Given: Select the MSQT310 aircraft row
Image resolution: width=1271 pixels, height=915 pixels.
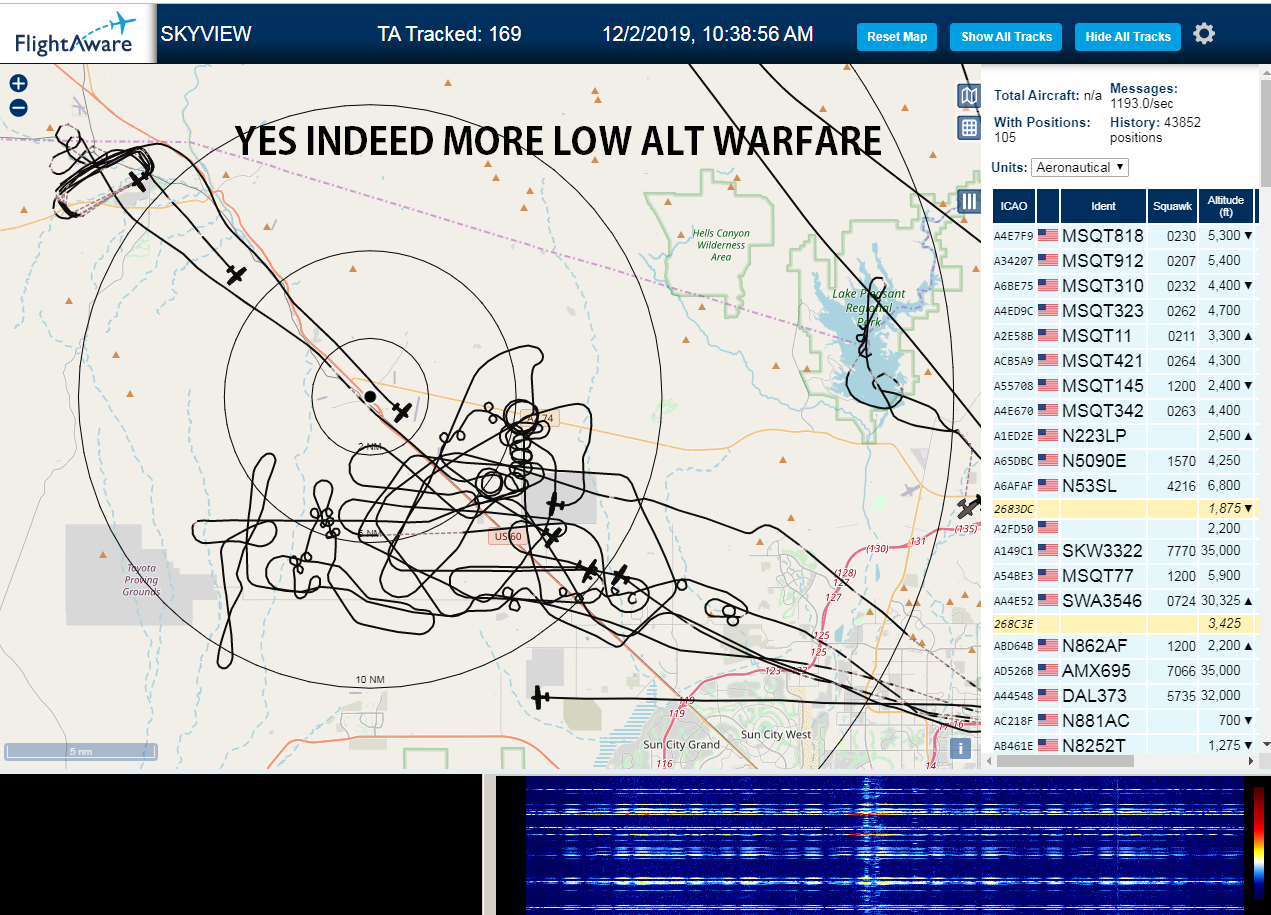Looking at the screenshot, I should point(1124,286).
